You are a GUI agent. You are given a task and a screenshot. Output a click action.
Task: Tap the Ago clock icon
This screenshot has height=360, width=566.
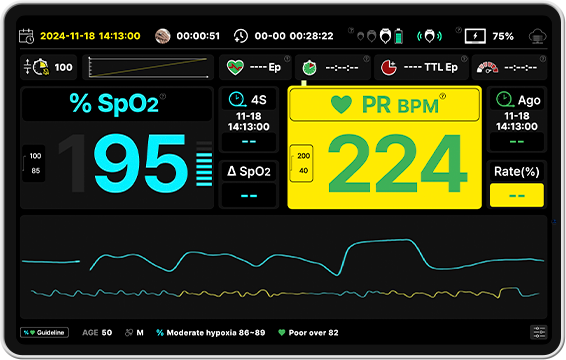click(x=504, y=99)
